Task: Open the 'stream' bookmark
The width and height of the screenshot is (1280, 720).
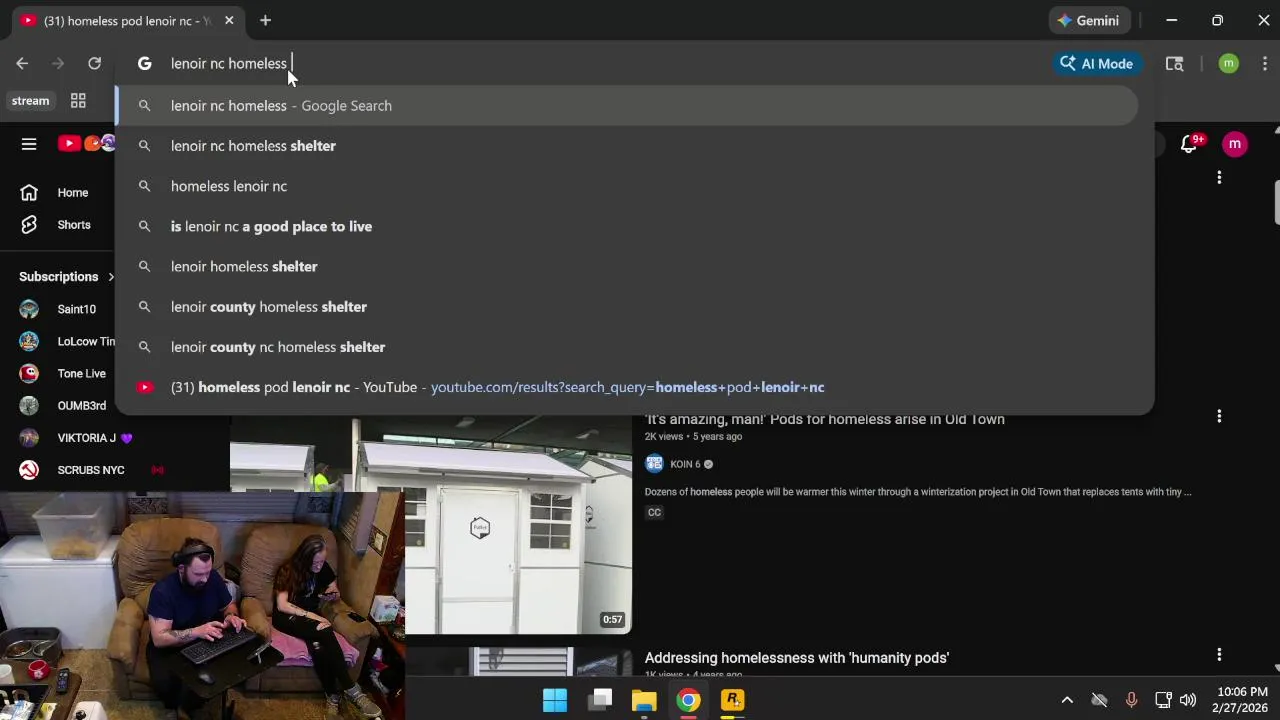Action: point(30,100)
